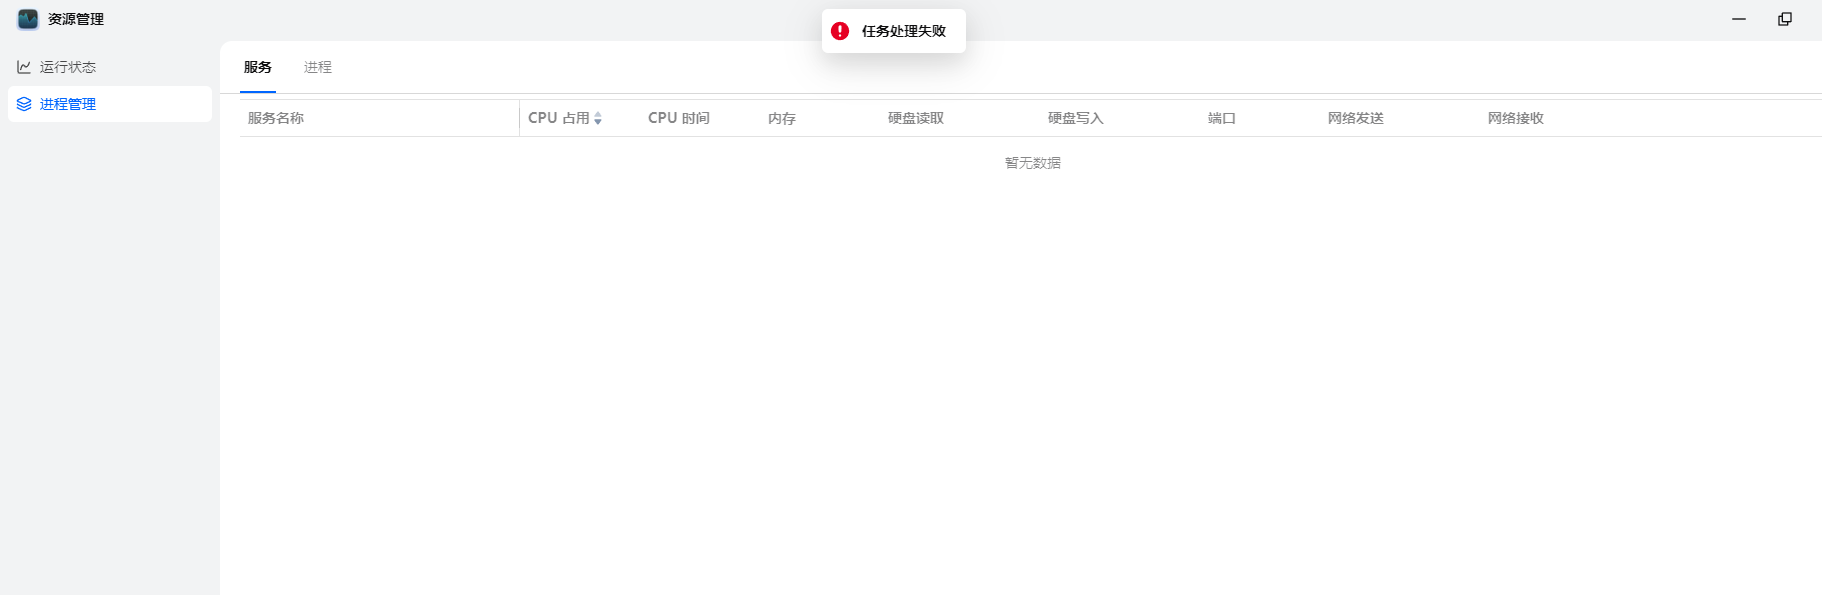This screenshot has width=1822, height=595.
Task: Click the 资源管理 app logo icon
Action: coord(28,19)
